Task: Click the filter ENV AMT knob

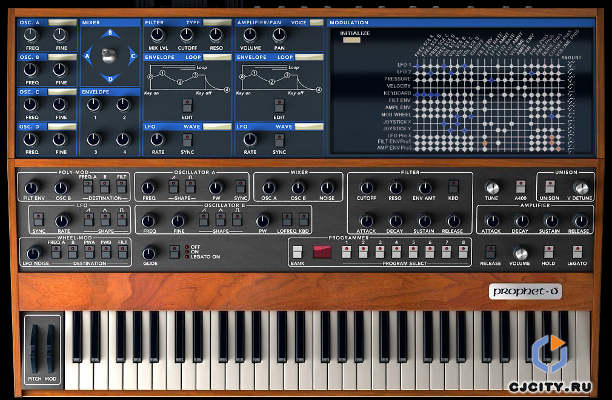Action: click(x=425, y=188)
